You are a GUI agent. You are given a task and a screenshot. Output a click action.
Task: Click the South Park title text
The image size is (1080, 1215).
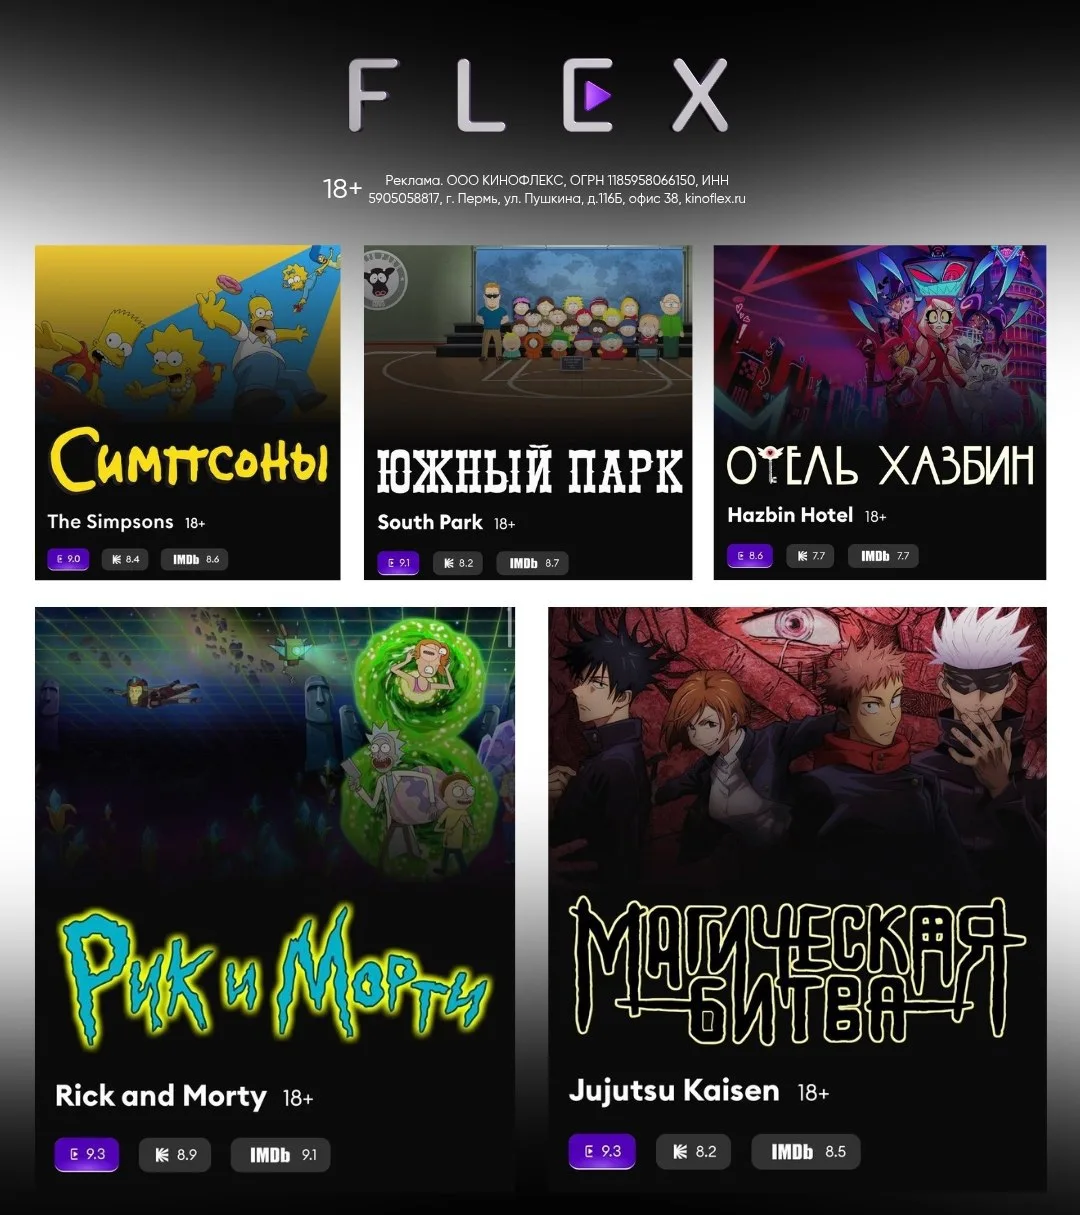(x=430, y=522)
